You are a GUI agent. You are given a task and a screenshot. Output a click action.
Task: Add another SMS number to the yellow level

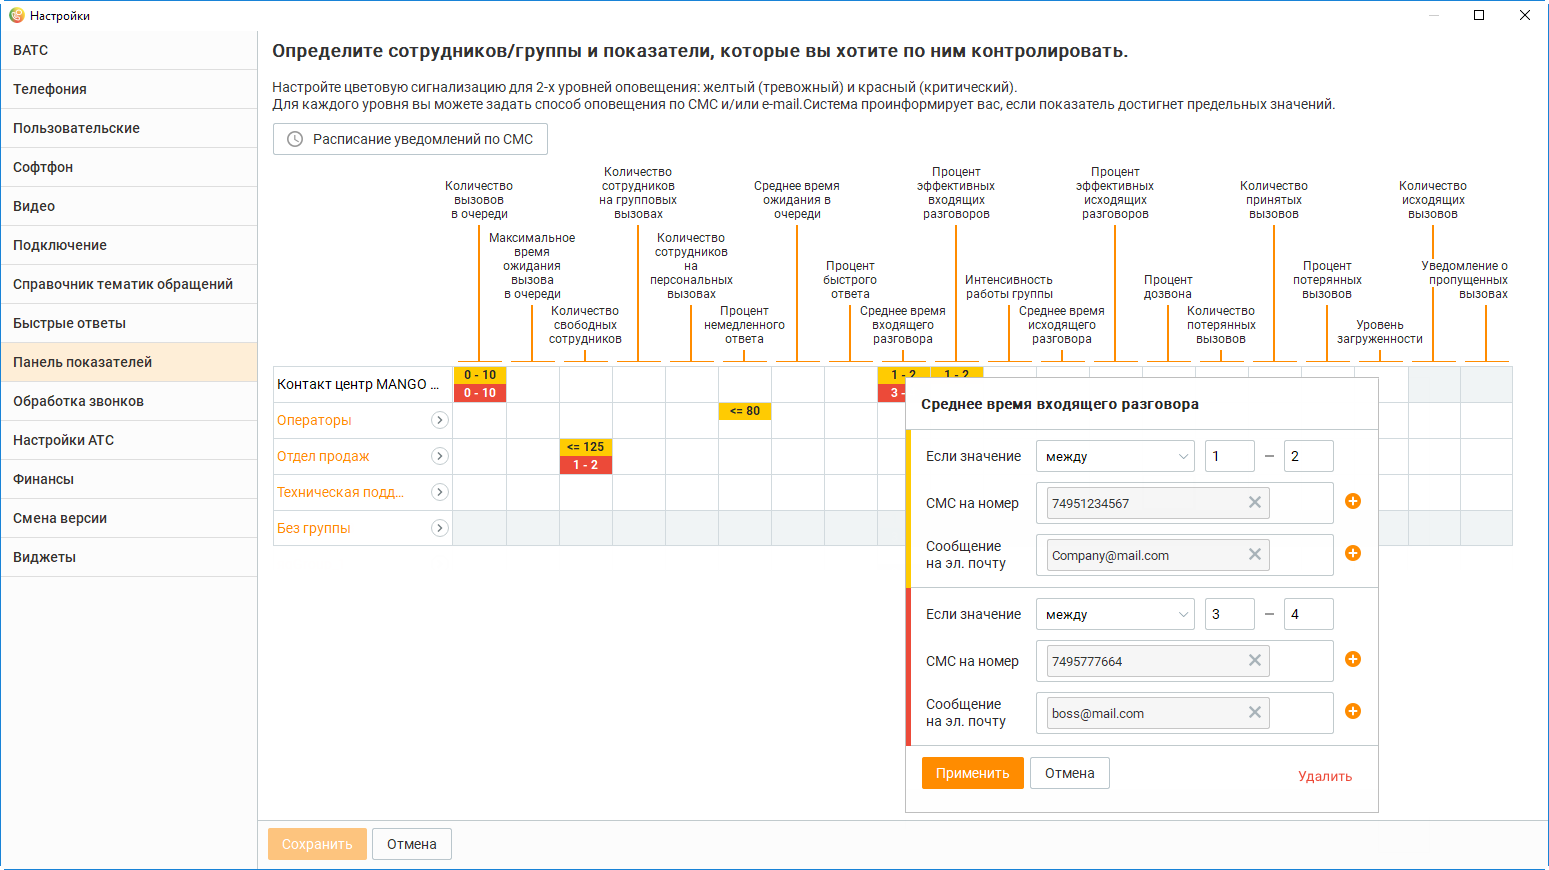tap(1353, 501)
